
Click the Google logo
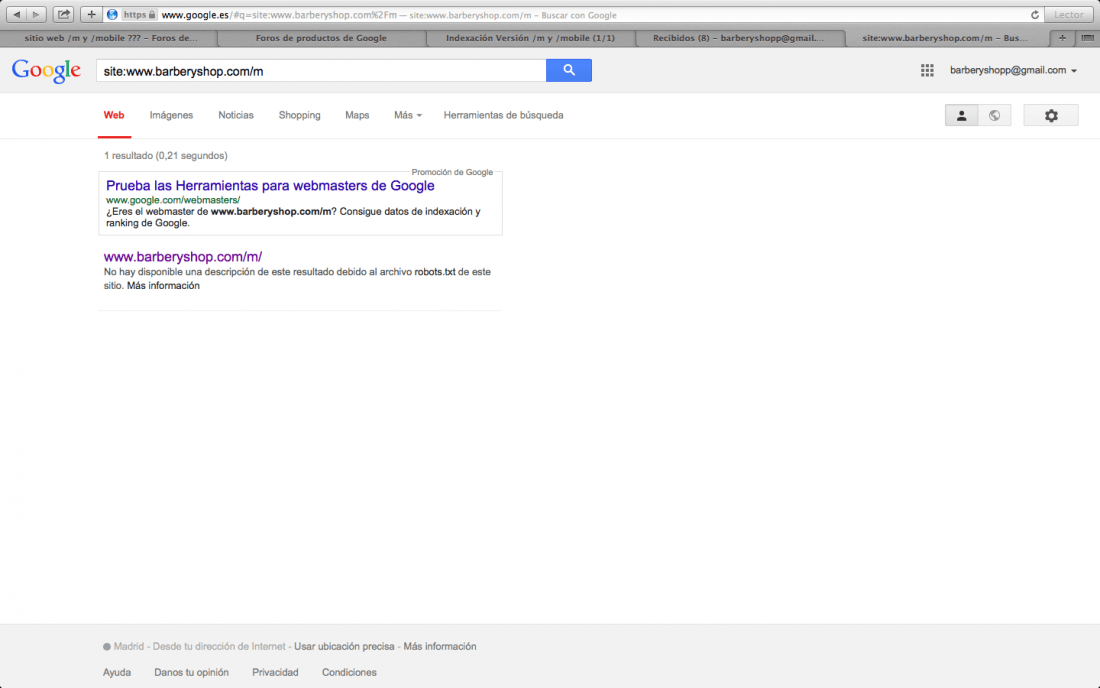[46, 71]
